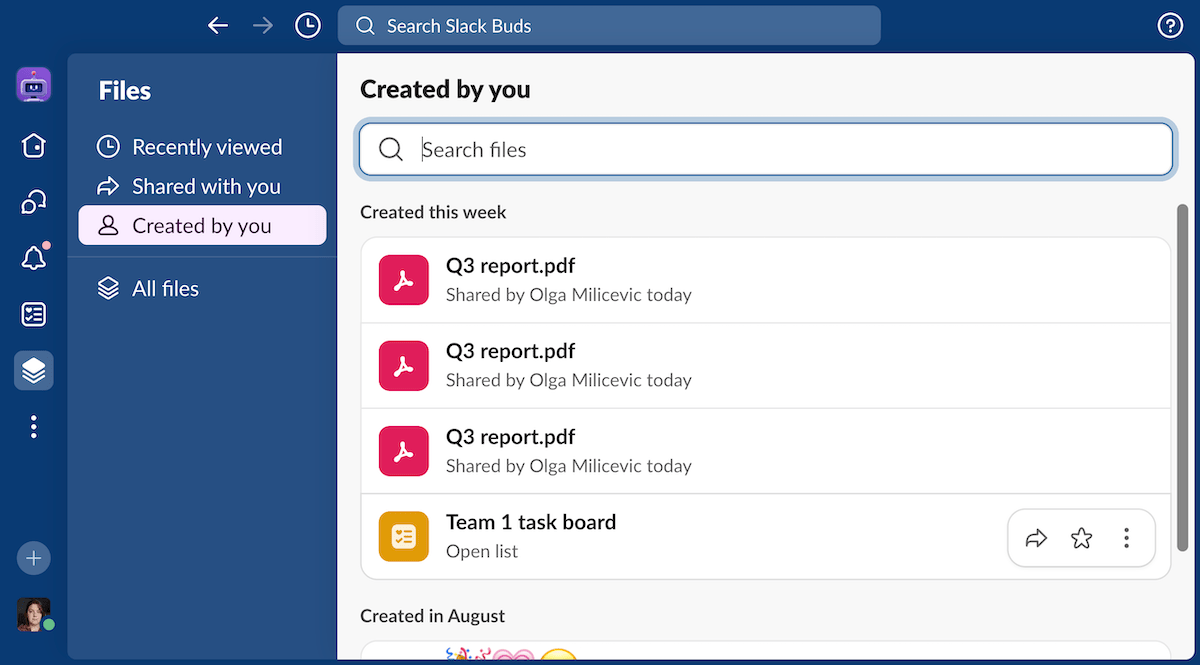Image resolution: width=1200 pixels, height=665 pixels.
Task: Click the Team 1 task board list icon
Action: [404, 536]
